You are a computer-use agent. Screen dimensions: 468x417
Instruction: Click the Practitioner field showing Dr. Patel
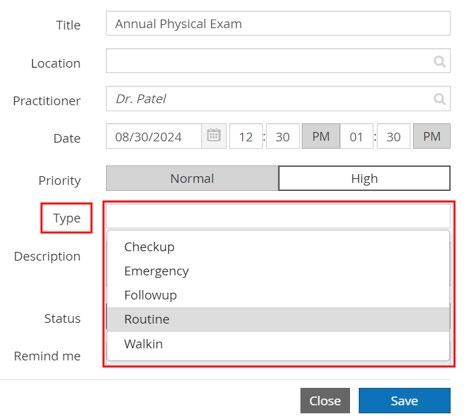278,99
